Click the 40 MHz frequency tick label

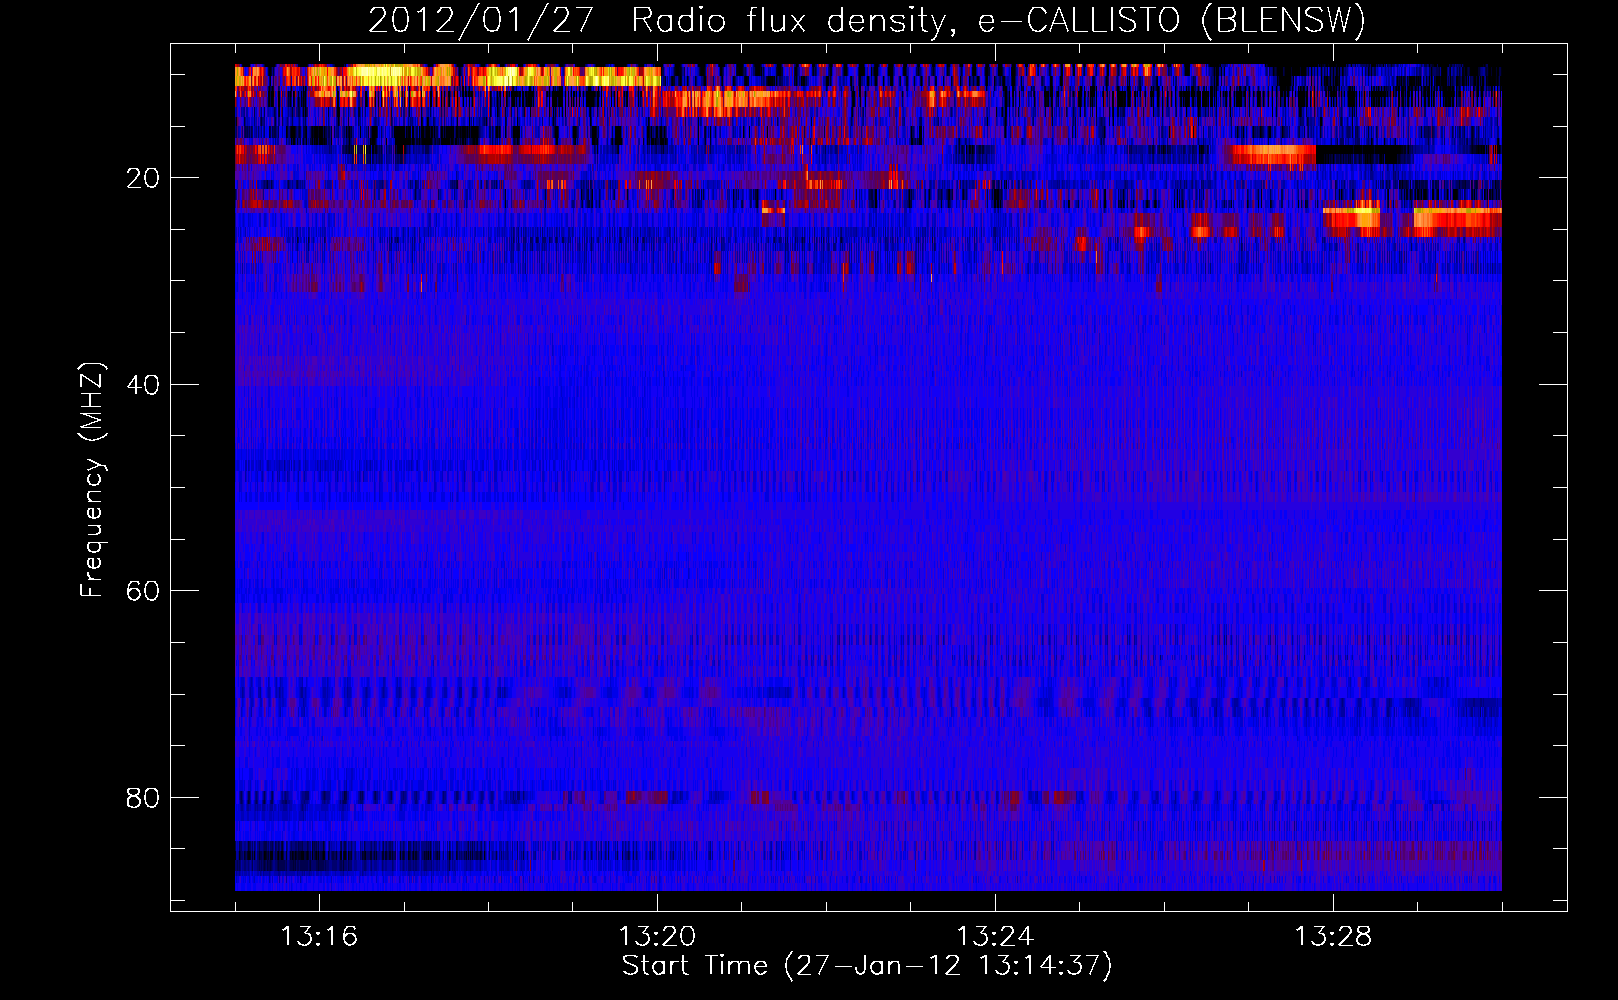[143, 386]
